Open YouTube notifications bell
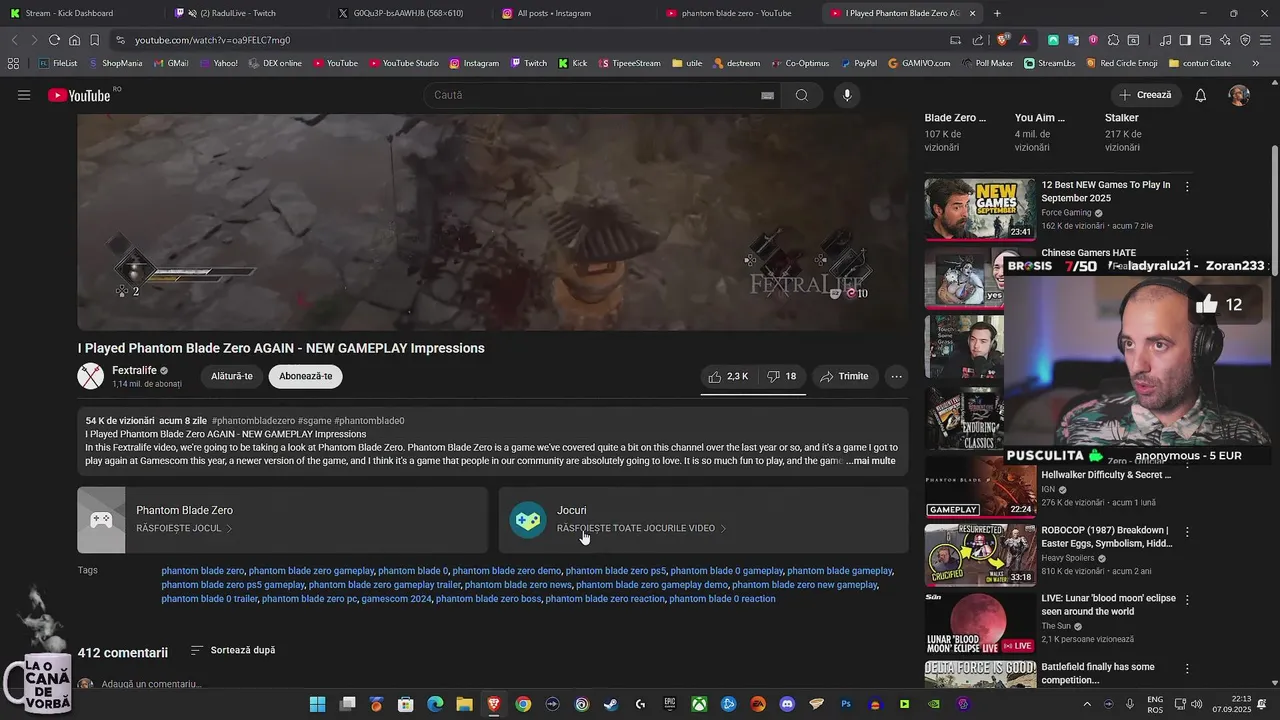Screen dimensions: 1280x720 pos(1200,95)
